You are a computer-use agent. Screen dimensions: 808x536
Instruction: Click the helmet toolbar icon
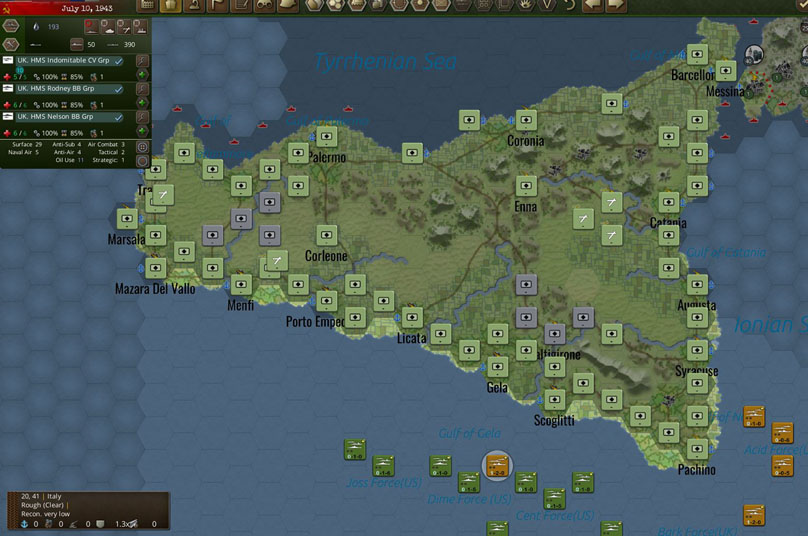coord(288,5)
